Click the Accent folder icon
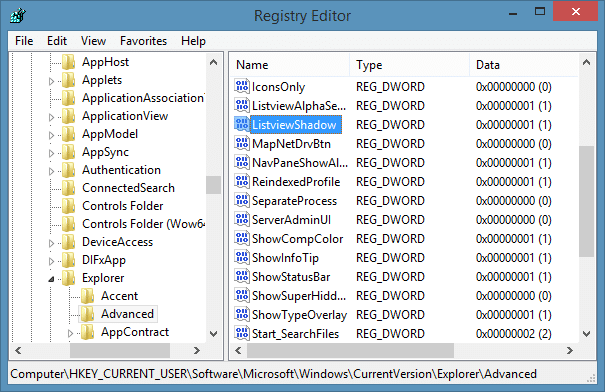 click(x=88, y=296)
